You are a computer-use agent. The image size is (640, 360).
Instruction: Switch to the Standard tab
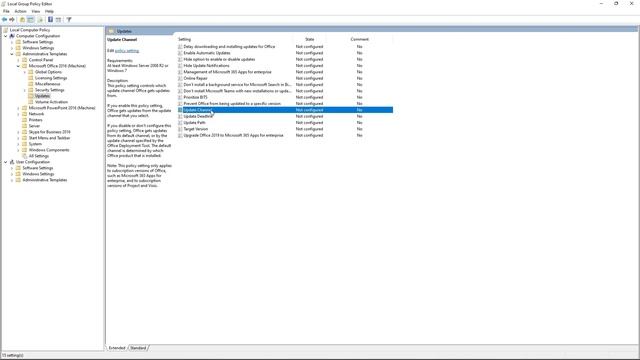pos(138,348)
